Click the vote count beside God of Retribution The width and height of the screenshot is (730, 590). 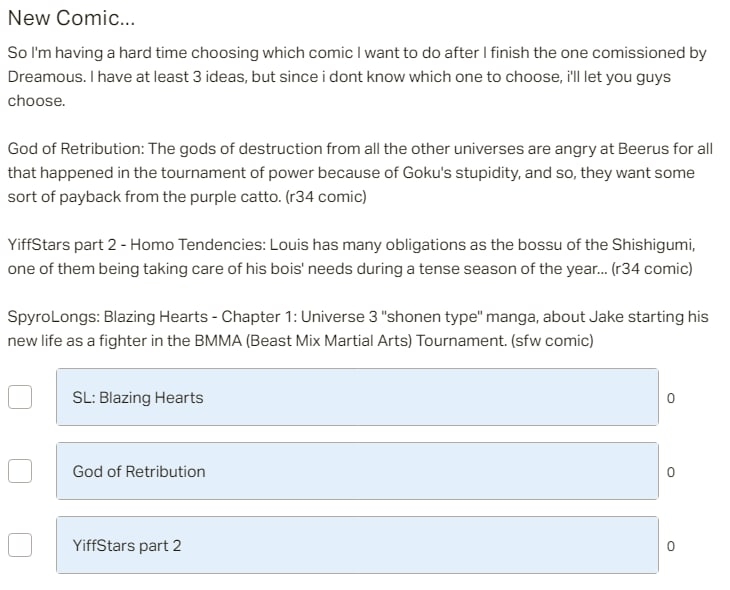pos(670,472)
